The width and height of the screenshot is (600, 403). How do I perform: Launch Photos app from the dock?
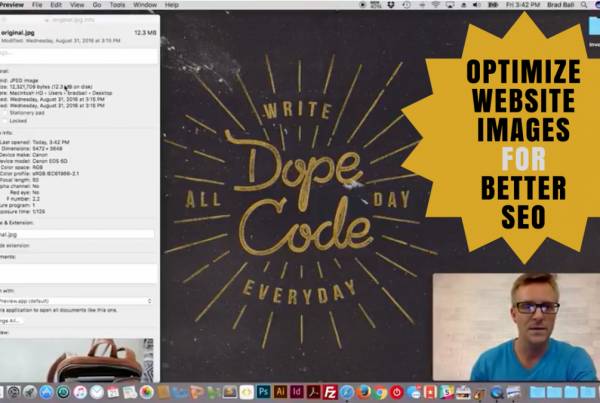click(x=147, y=392)
